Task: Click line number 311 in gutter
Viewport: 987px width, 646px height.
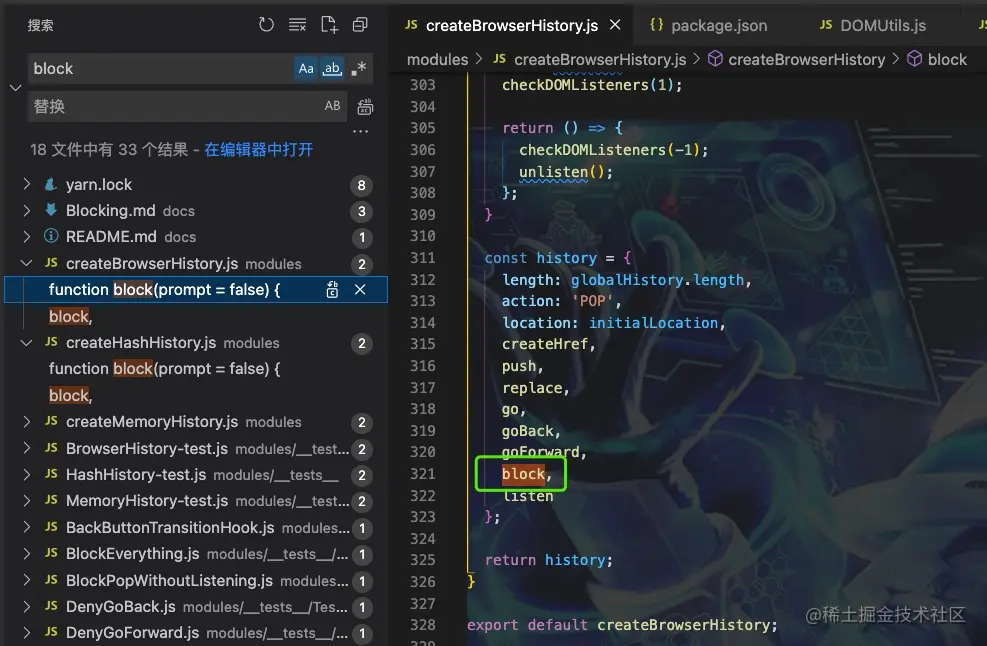Action: tap(422, 258)
